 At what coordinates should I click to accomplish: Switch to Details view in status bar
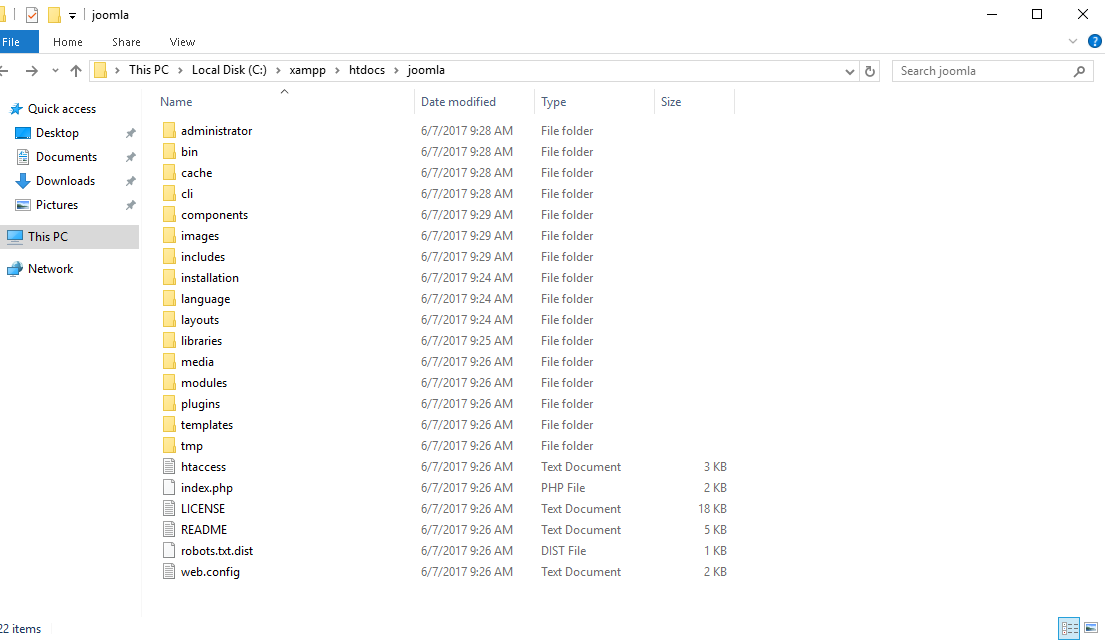click(x=1069, y=628)
